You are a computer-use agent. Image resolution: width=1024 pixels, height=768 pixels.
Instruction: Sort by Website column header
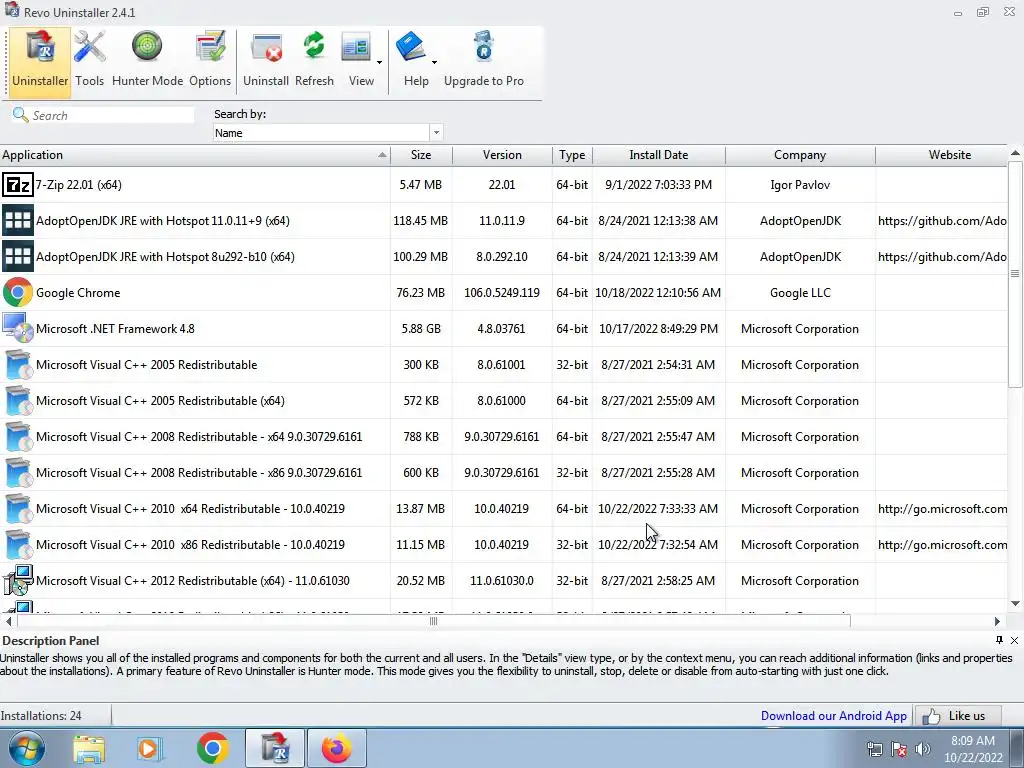click(942, 155)
